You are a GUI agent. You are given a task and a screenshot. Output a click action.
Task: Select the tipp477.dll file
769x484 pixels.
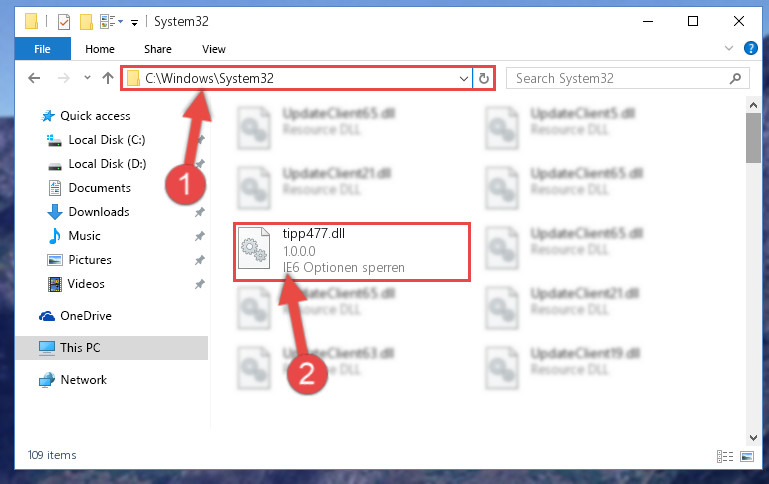pyautogui.click(x=352, y=252)
